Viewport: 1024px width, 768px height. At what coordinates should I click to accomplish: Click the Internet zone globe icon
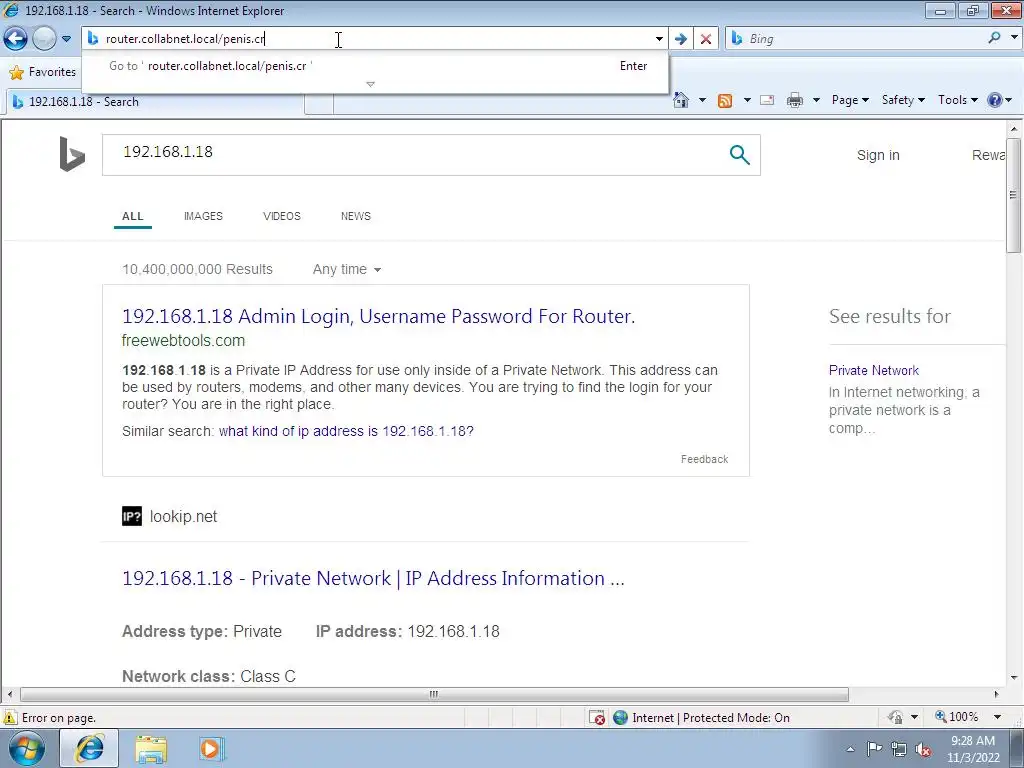click(620, 718)
